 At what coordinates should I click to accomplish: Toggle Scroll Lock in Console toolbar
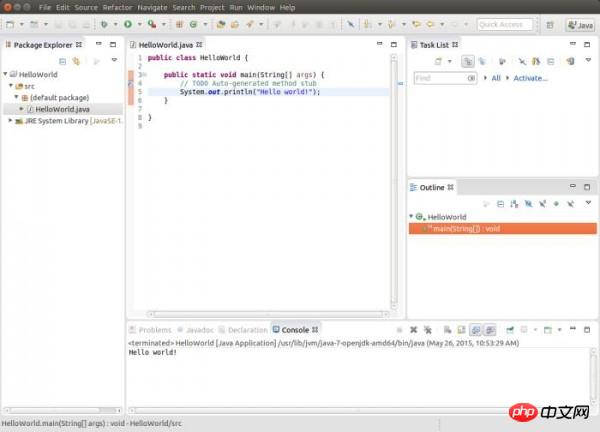(461, 329)
